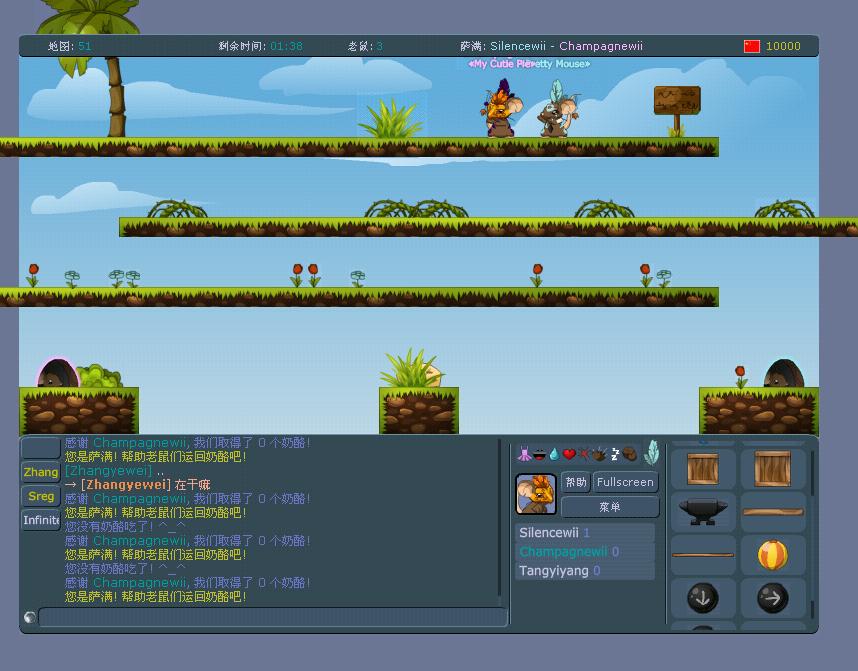Click the item panel scrollbar

(812, 534)
